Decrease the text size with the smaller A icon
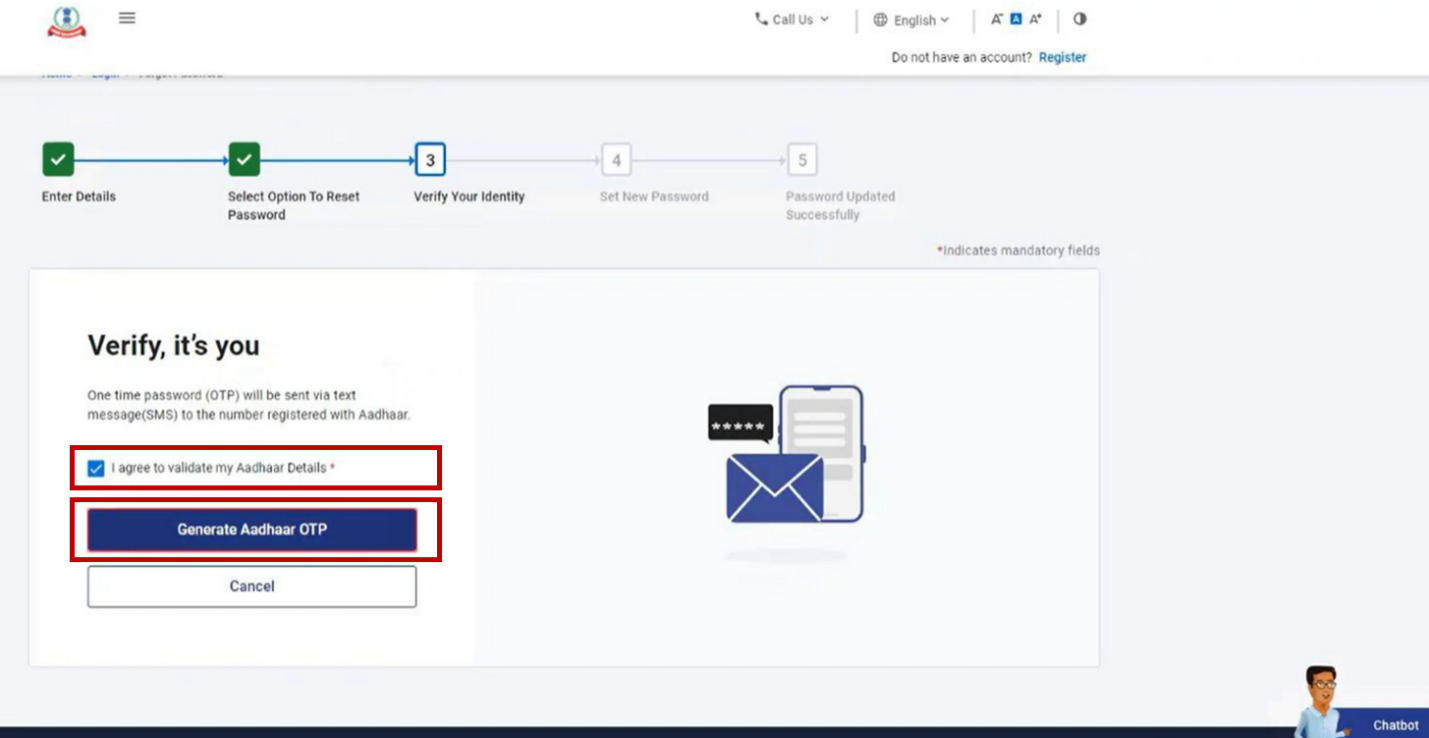 pyautogui.click(x=997, y=19)
